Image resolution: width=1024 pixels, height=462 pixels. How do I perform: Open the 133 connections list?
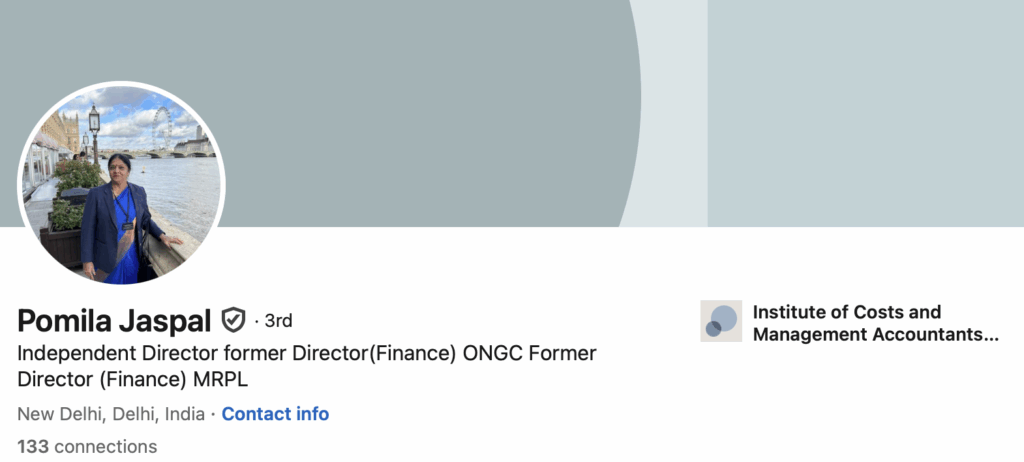tap(87, 447)
